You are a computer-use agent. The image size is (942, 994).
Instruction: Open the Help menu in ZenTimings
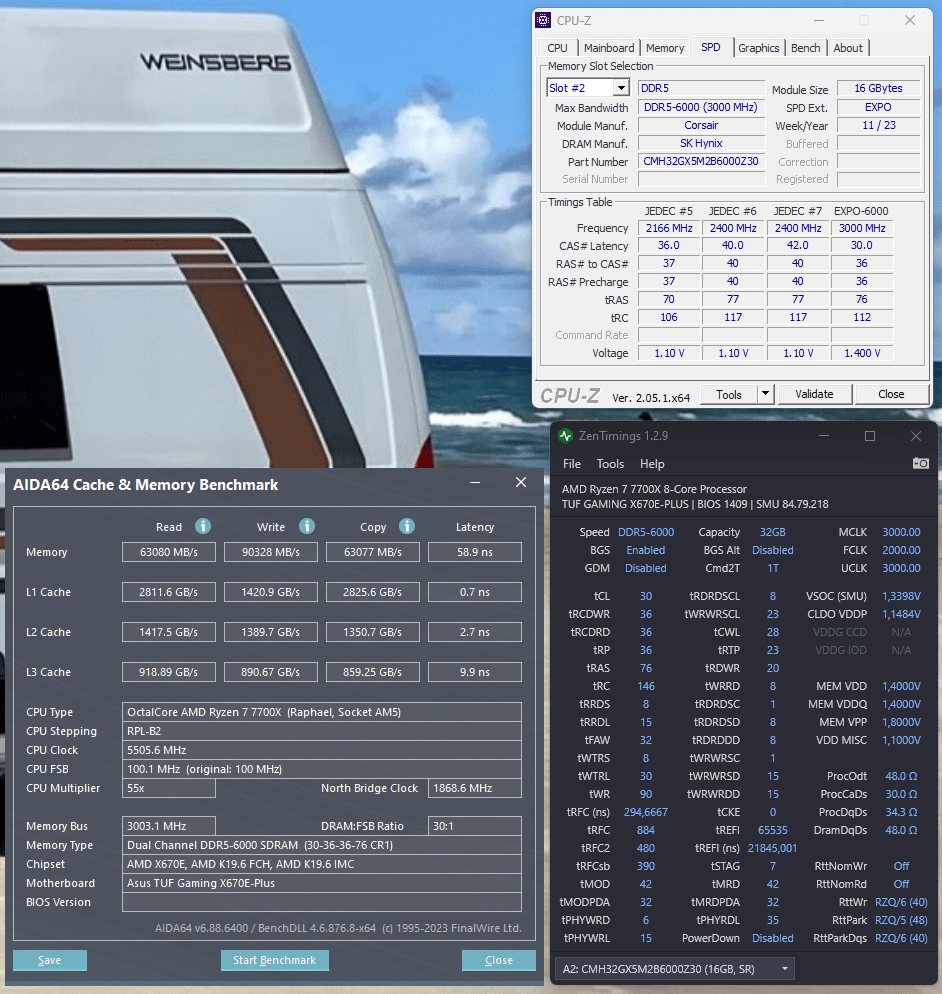[x=652, y=464]
